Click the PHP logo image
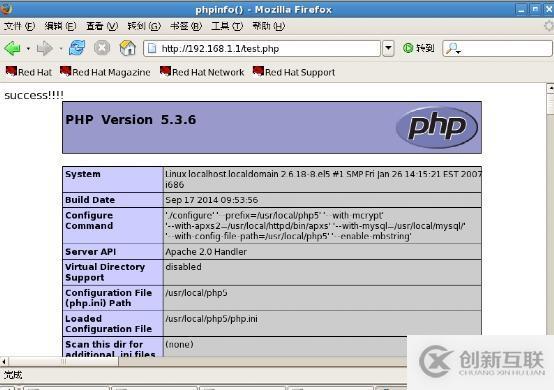Image resolution: width=554 pixels, height=390 pixels. [x=437, y=127]
